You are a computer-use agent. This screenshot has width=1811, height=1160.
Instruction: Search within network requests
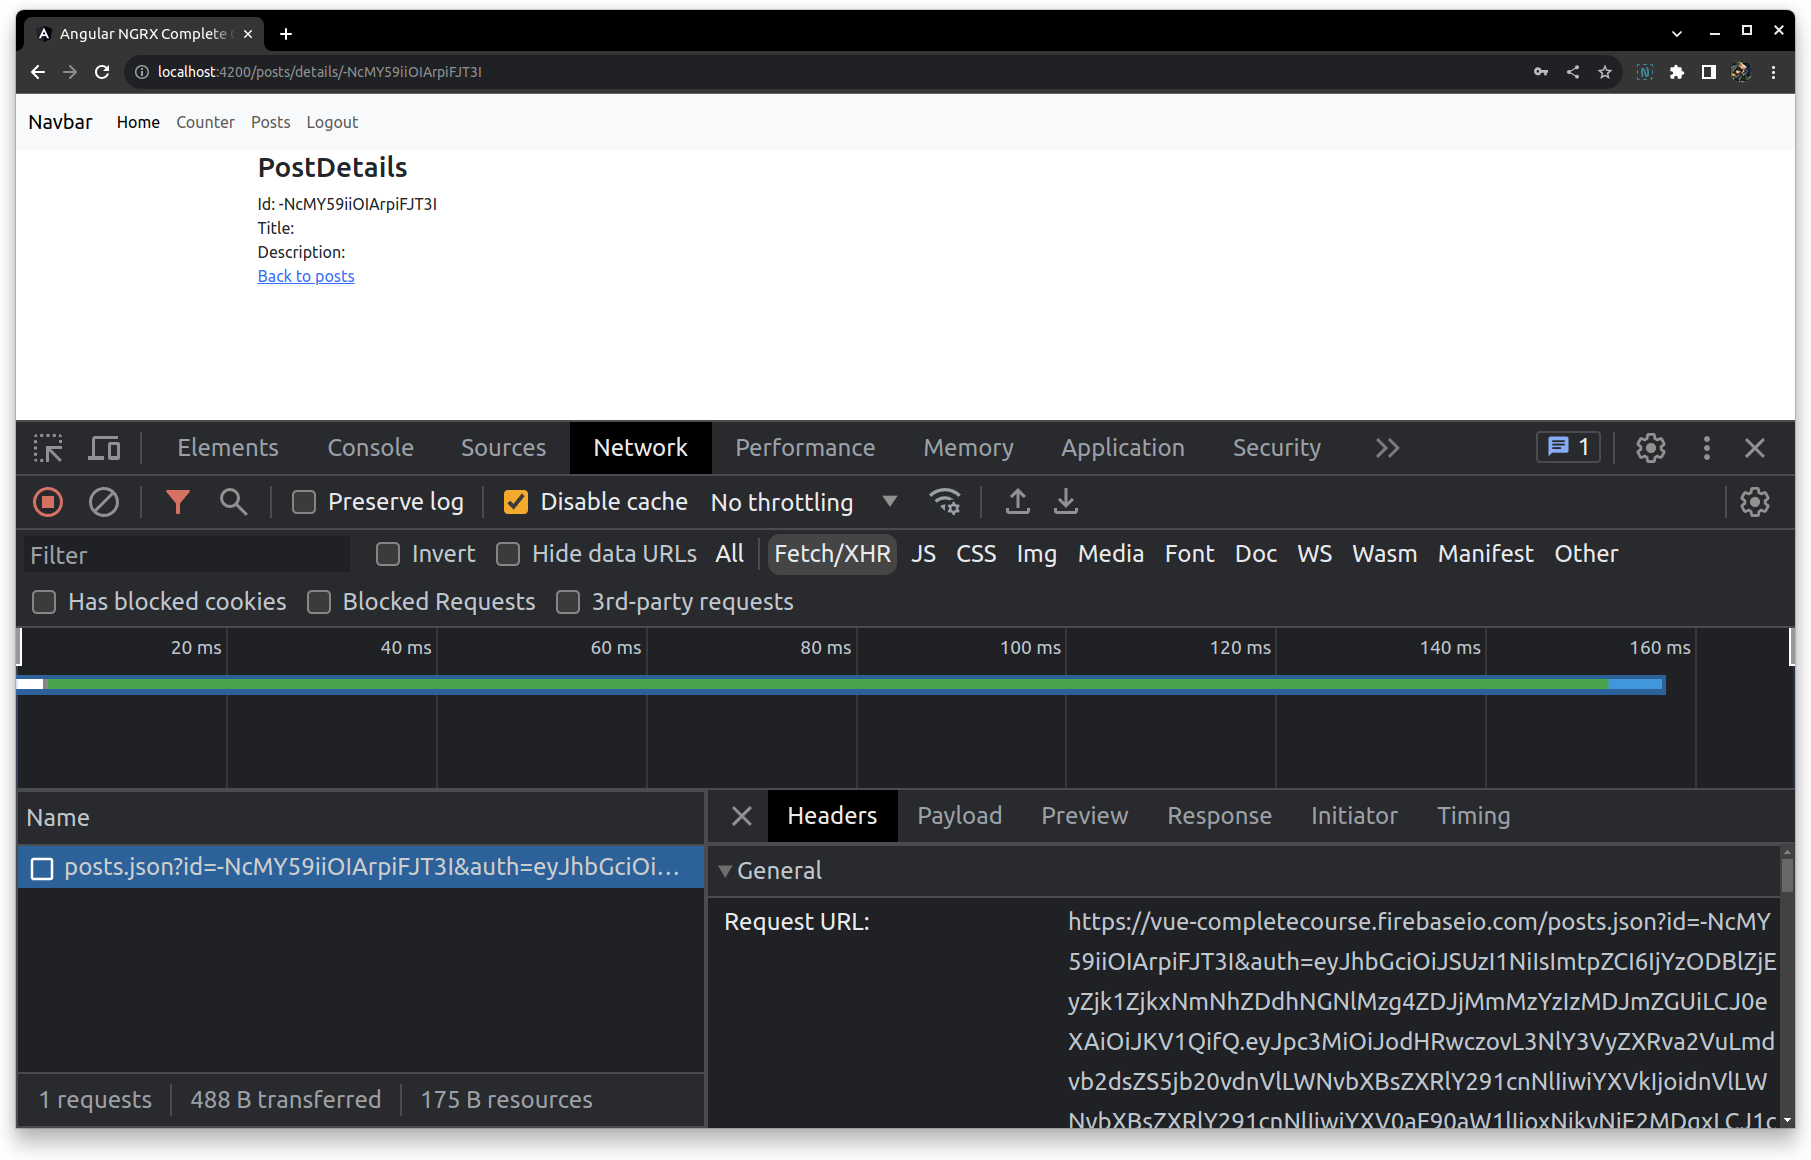(x=233, y=502)
